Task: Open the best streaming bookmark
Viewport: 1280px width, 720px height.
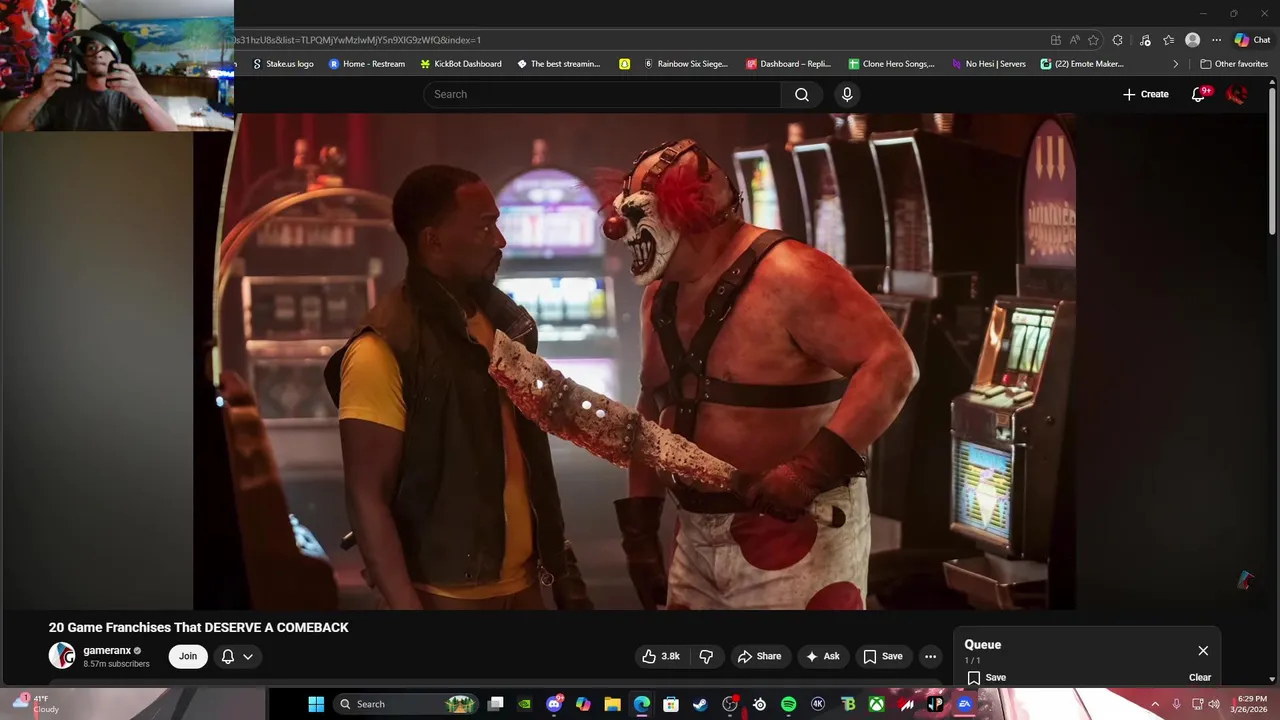Action: click(559, 64)
